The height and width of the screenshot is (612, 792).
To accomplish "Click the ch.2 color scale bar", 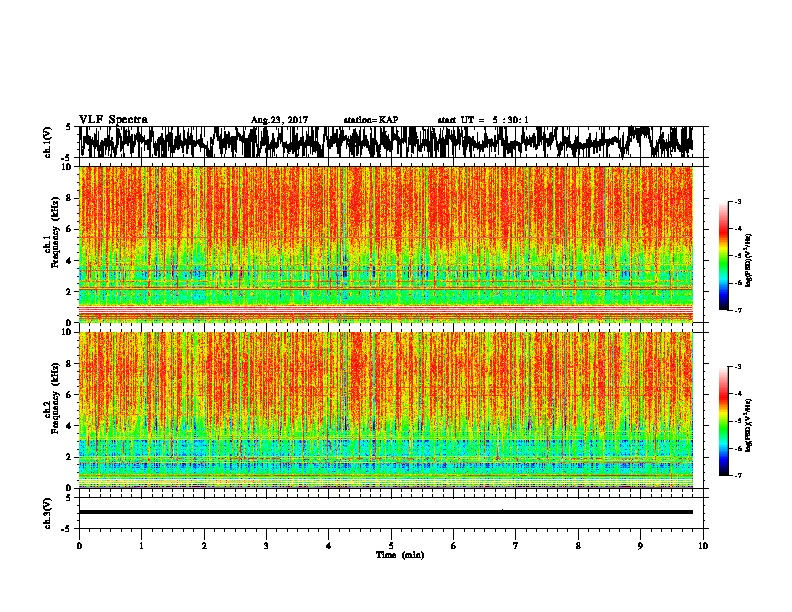I will point(723,421).
